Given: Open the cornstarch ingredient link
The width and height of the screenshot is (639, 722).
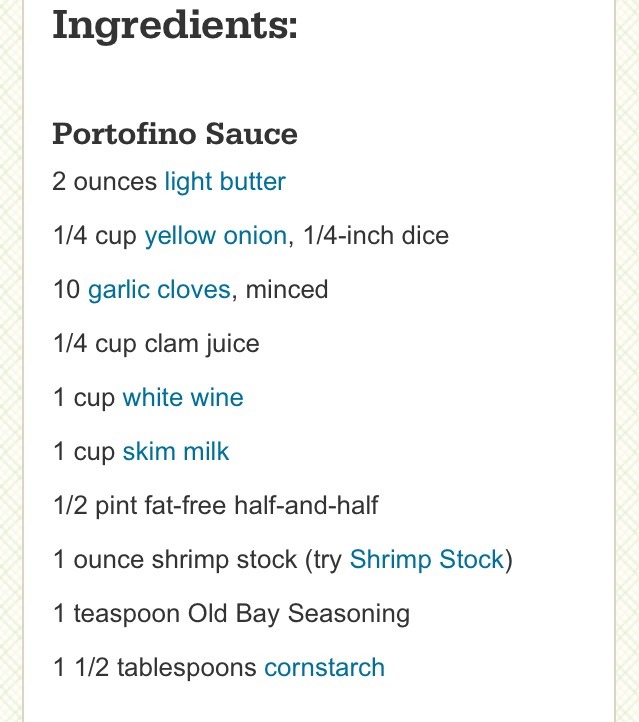Looking at the screenshot, I should pos(325,667).
